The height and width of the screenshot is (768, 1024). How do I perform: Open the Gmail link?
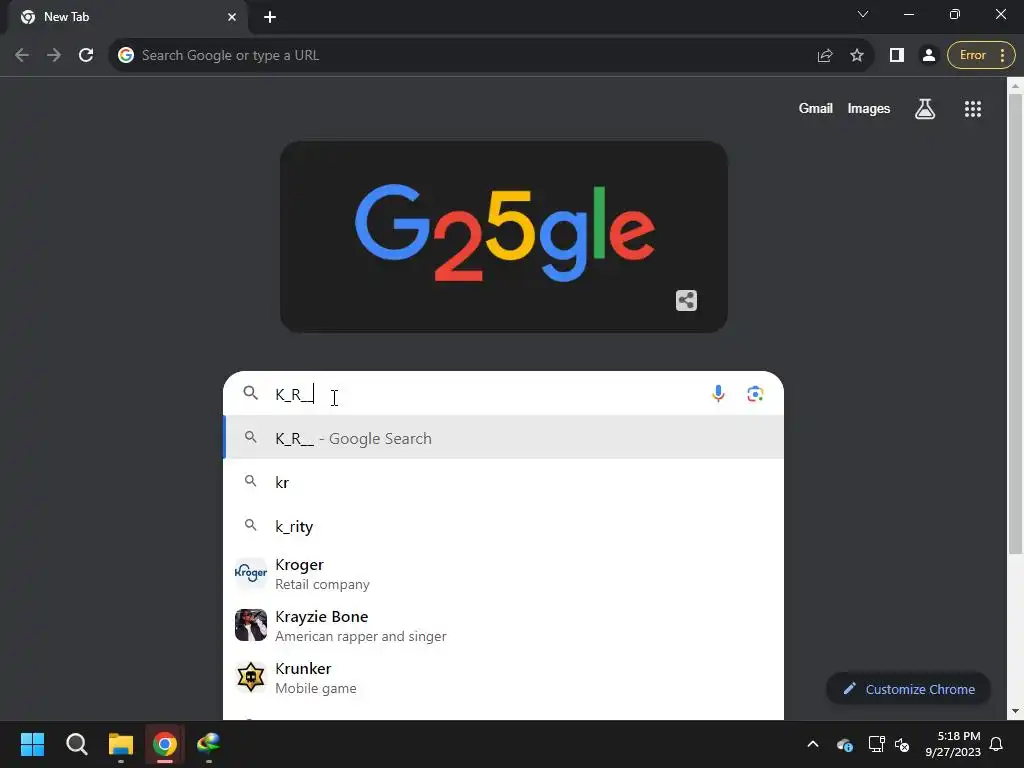[x=816, y=108]
